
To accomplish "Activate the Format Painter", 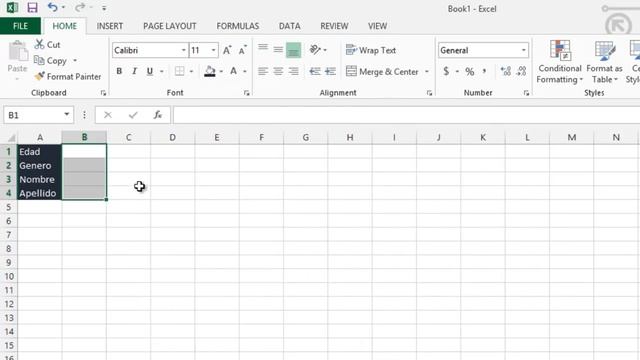I will point(68,76).
